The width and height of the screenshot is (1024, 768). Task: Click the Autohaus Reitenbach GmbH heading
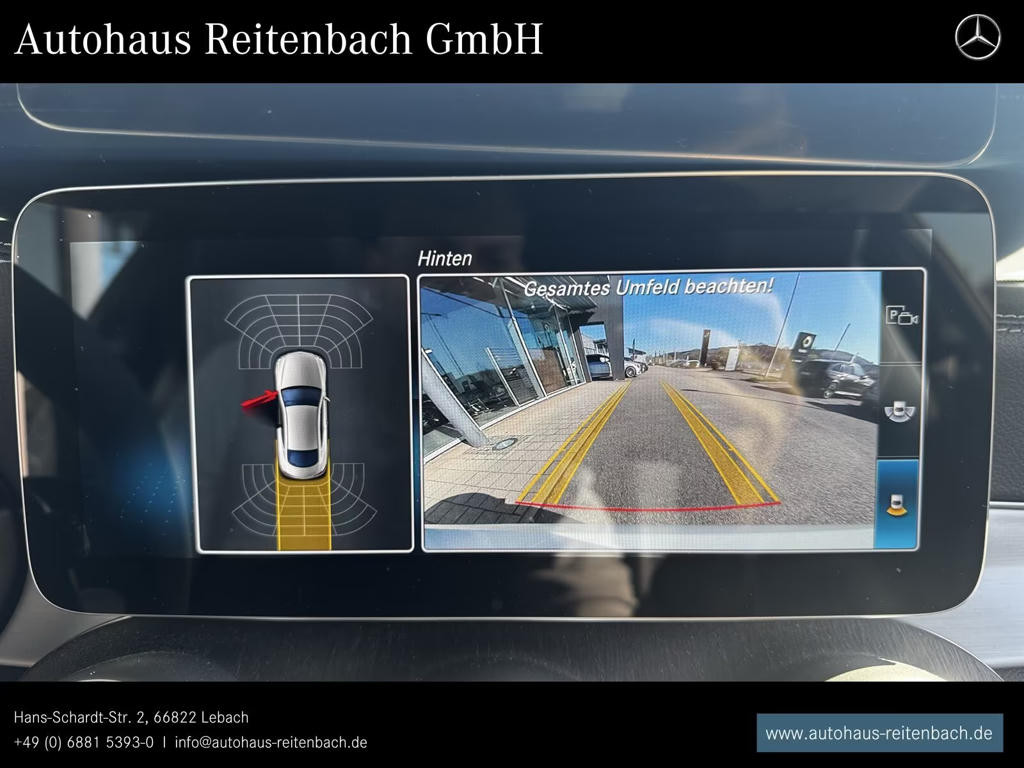[279, 40]
